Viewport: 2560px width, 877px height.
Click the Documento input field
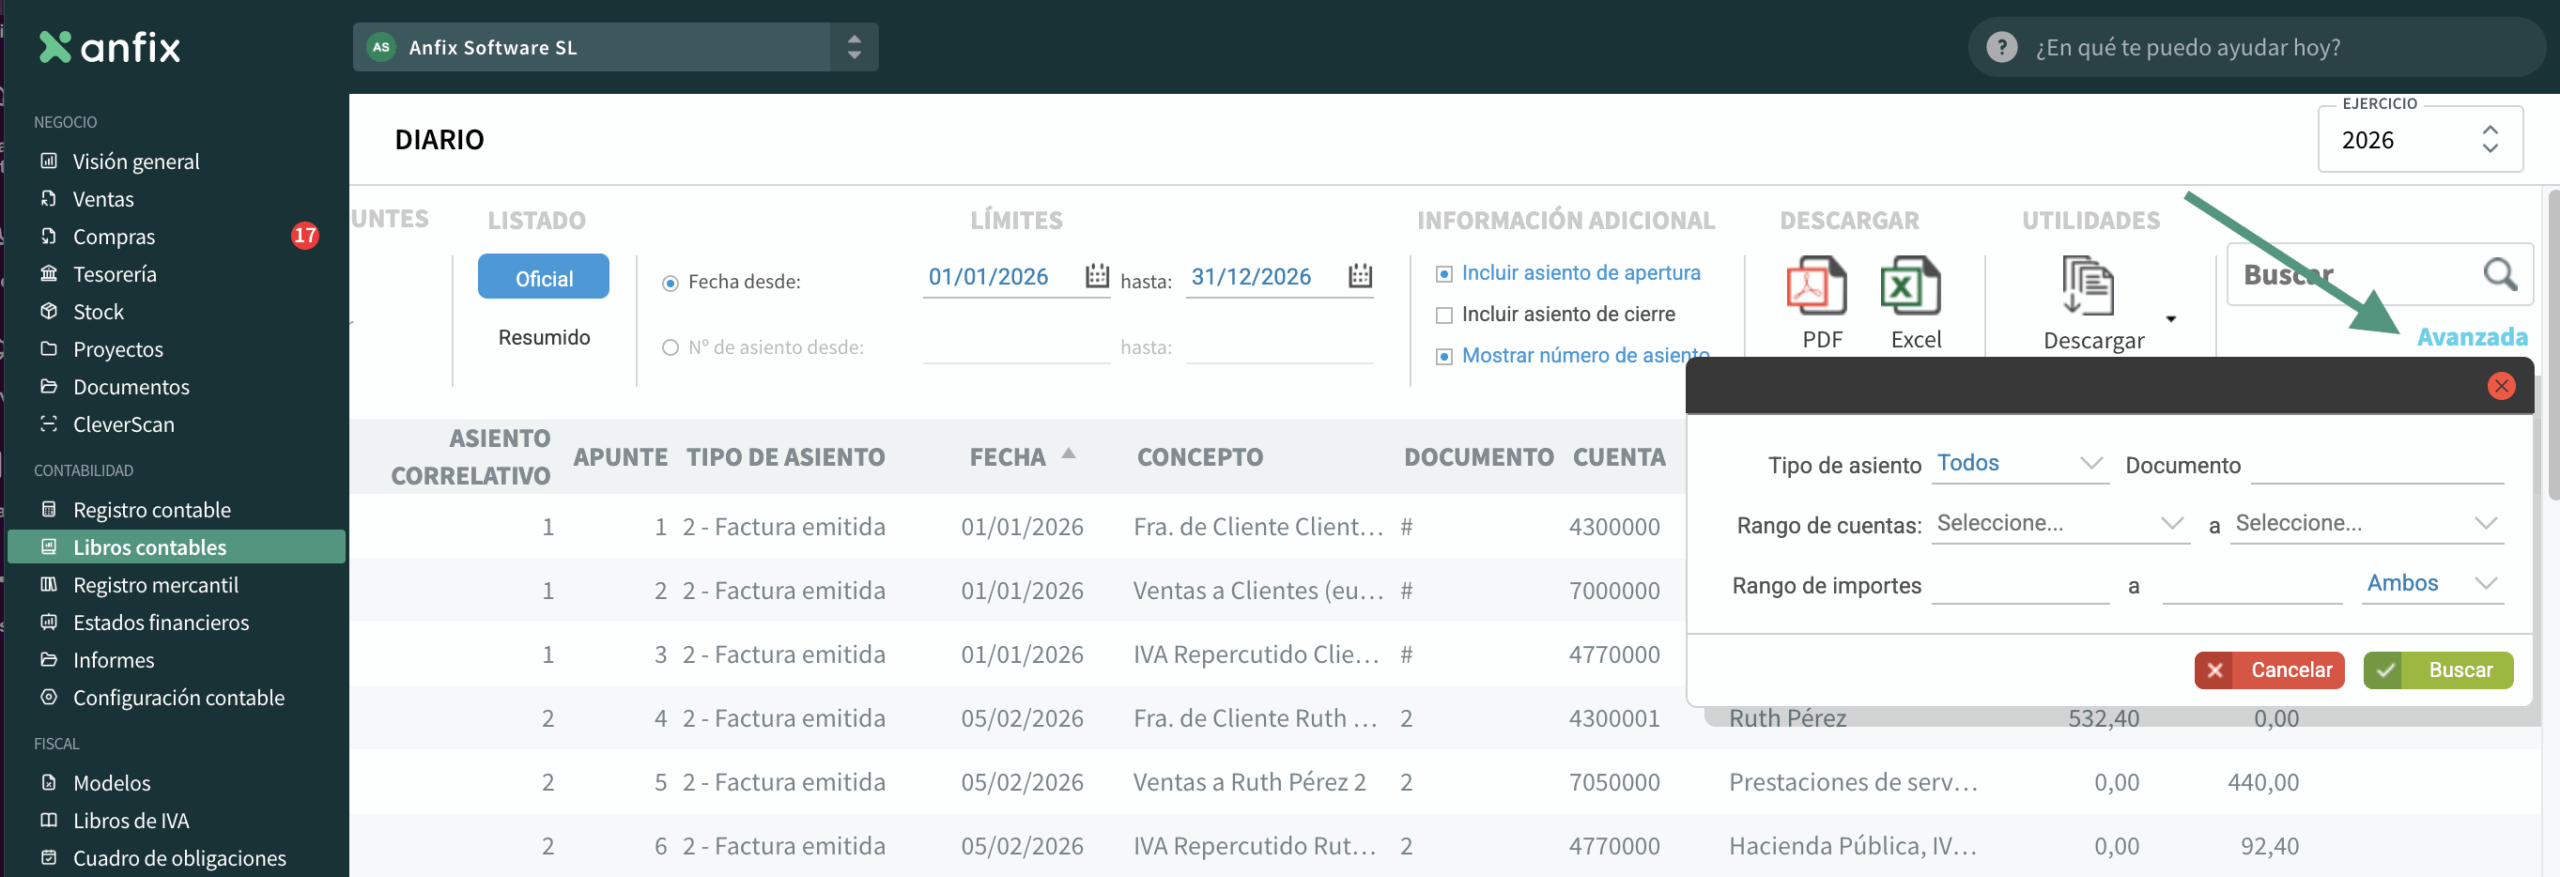point(2376,466)
